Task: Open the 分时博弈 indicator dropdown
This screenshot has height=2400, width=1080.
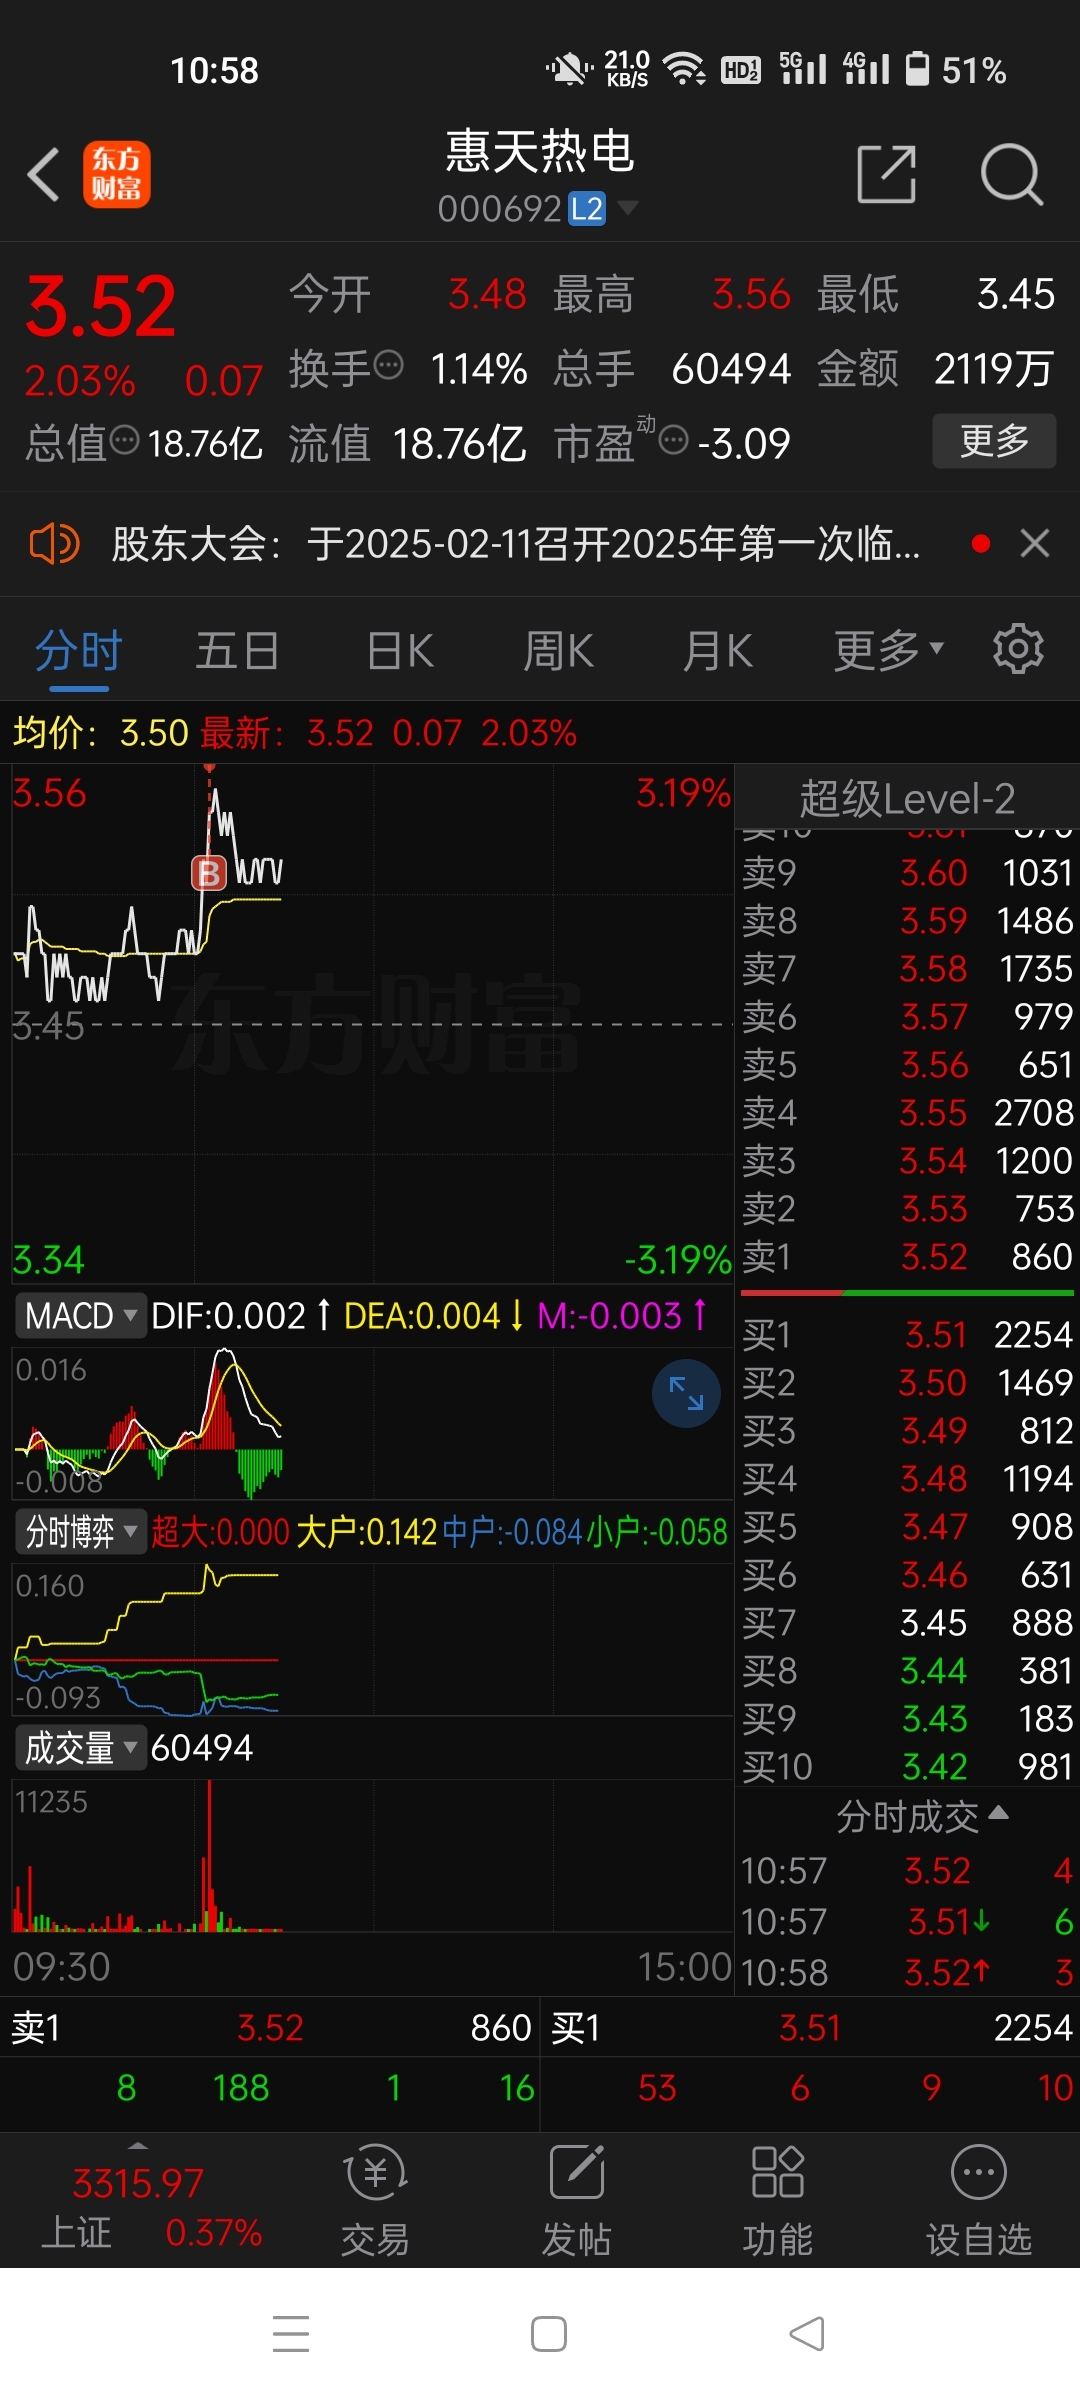Action: coord(80,1531)
